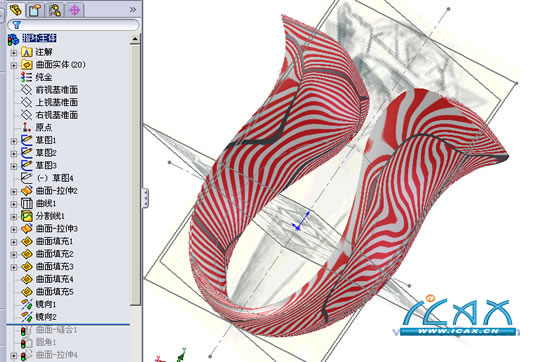Click the feature tree filter field

[73, 25]
